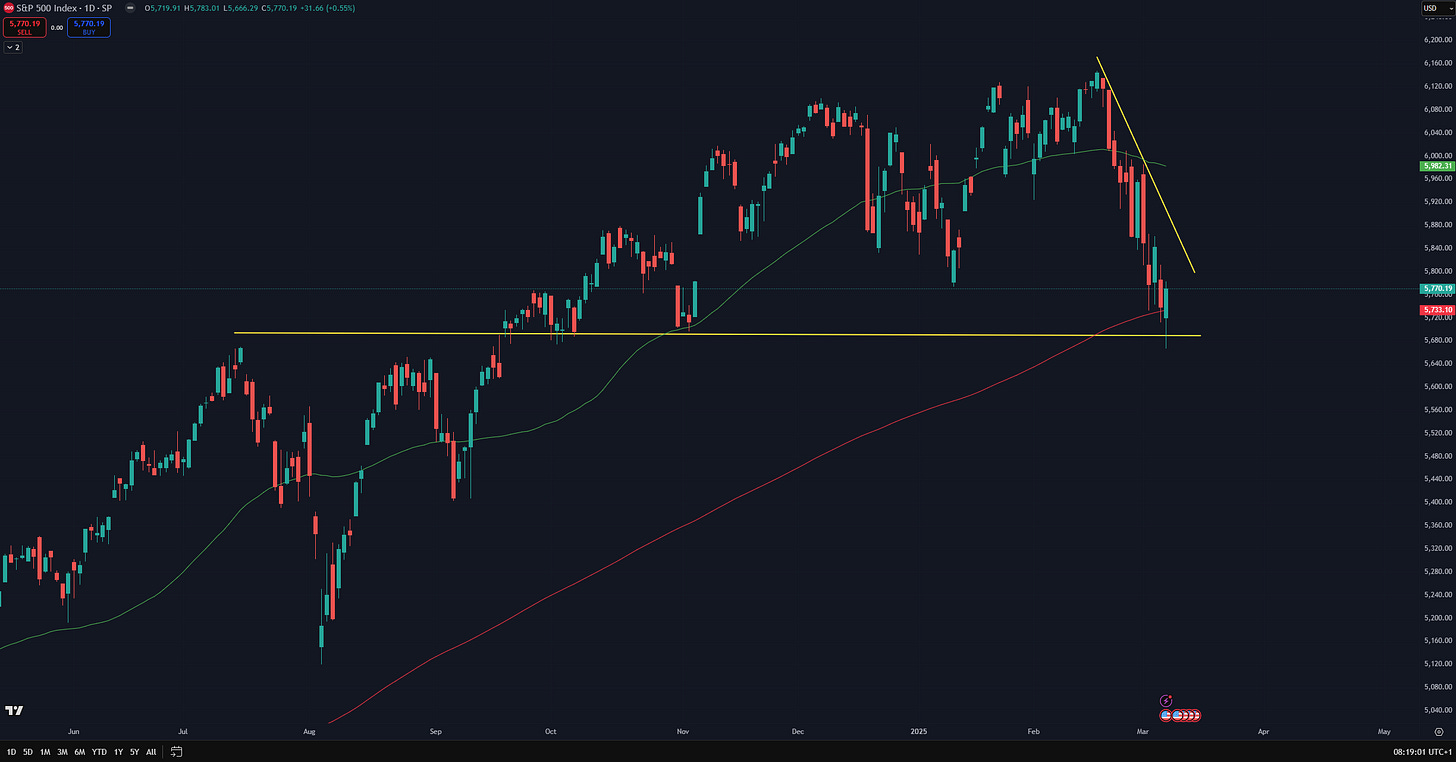
Task: Select the 6M time range
Action: (x=80, y=751)
